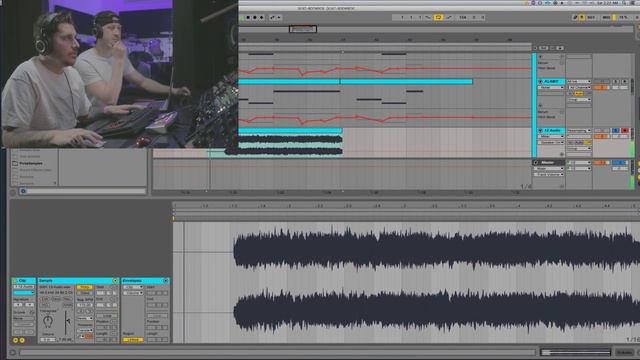
Task: Click the Rev reverse sample button
Action: 68,299
